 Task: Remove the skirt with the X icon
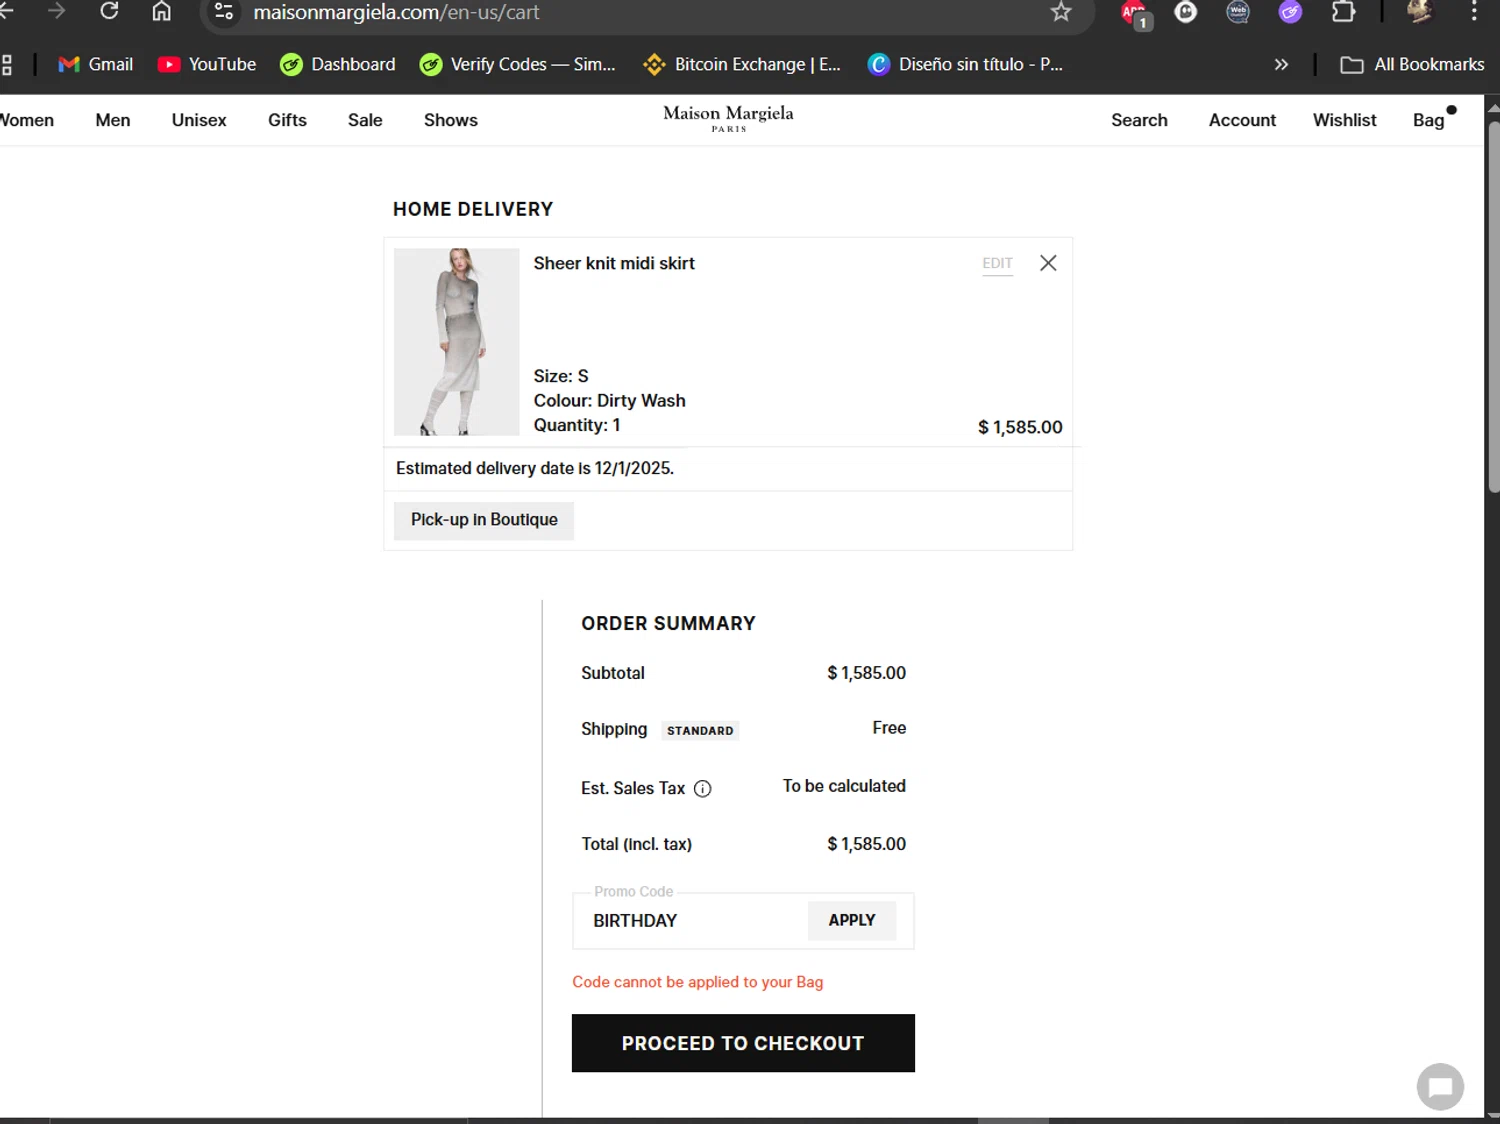[x=1048, y=263]
